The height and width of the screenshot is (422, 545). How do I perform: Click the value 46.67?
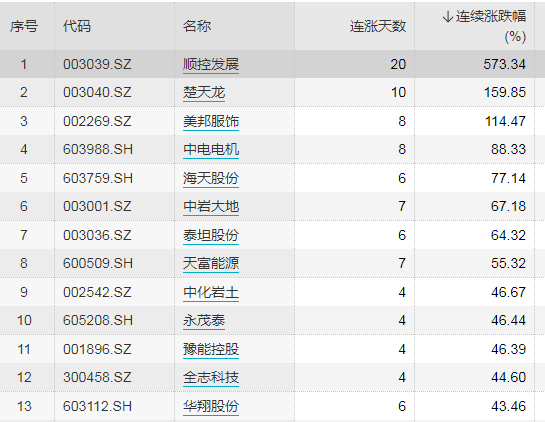(x=509, y=292)
